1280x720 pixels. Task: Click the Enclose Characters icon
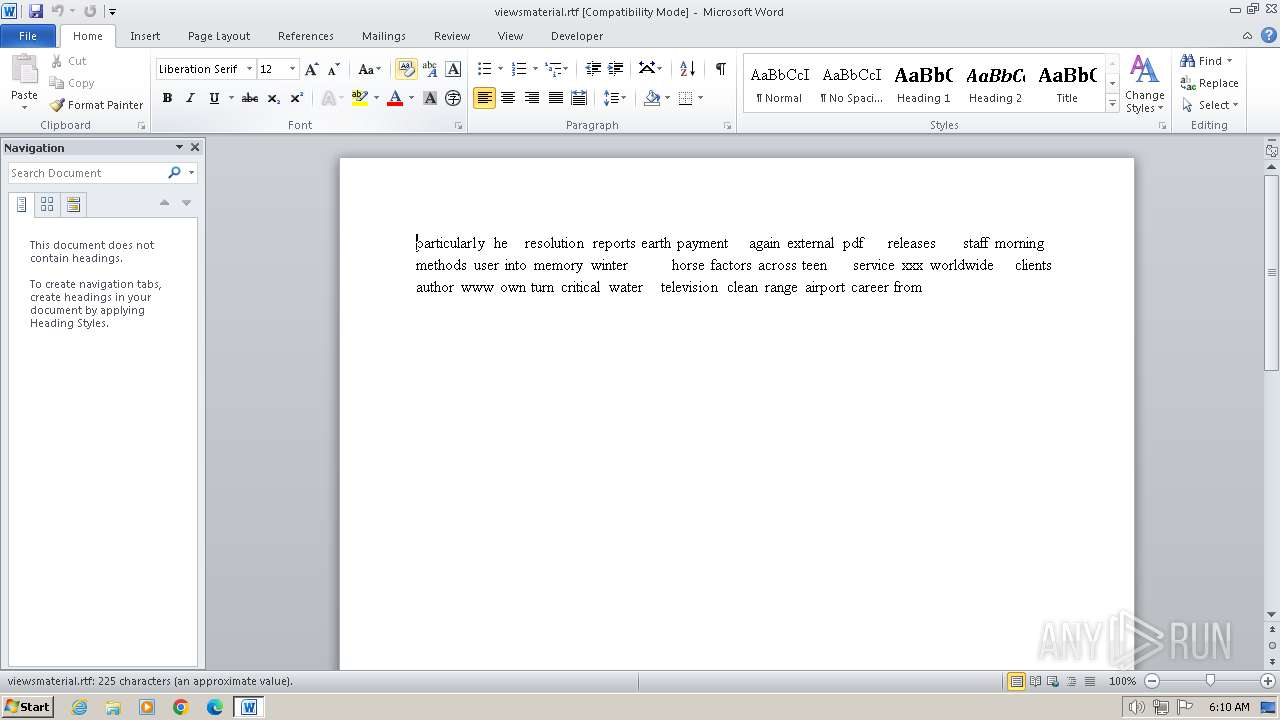pos(453,98)
